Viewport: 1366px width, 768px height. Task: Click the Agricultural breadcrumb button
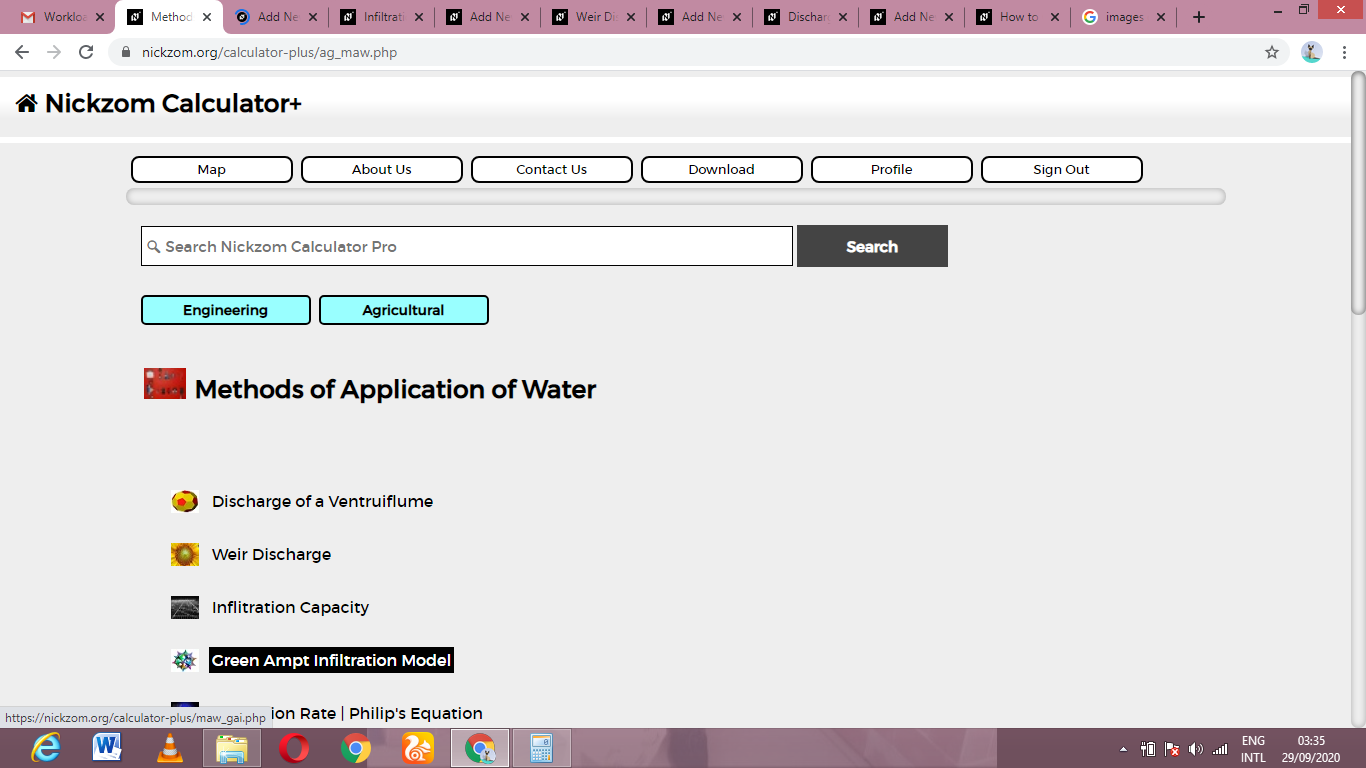pyautogui.click(x=404, y=310)
